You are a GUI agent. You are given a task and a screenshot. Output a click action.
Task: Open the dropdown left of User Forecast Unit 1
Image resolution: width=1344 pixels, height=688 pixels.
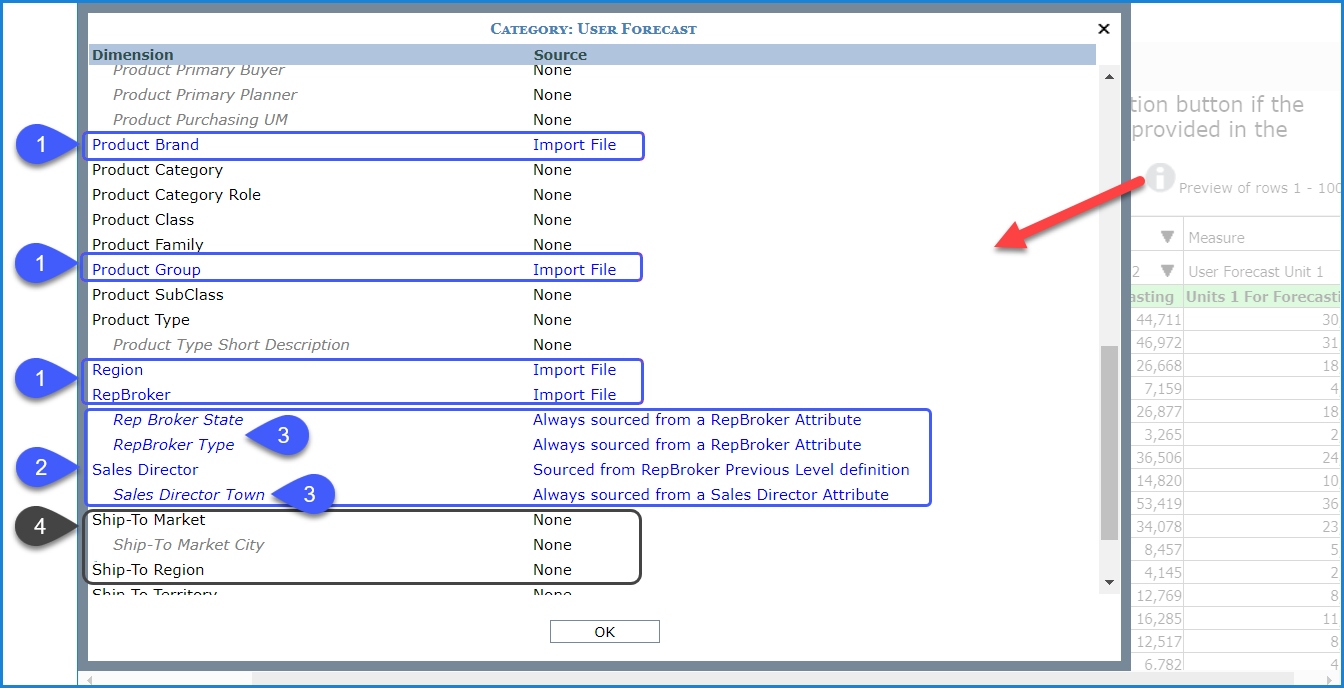pyautogui.click(x=1166, y=271)
